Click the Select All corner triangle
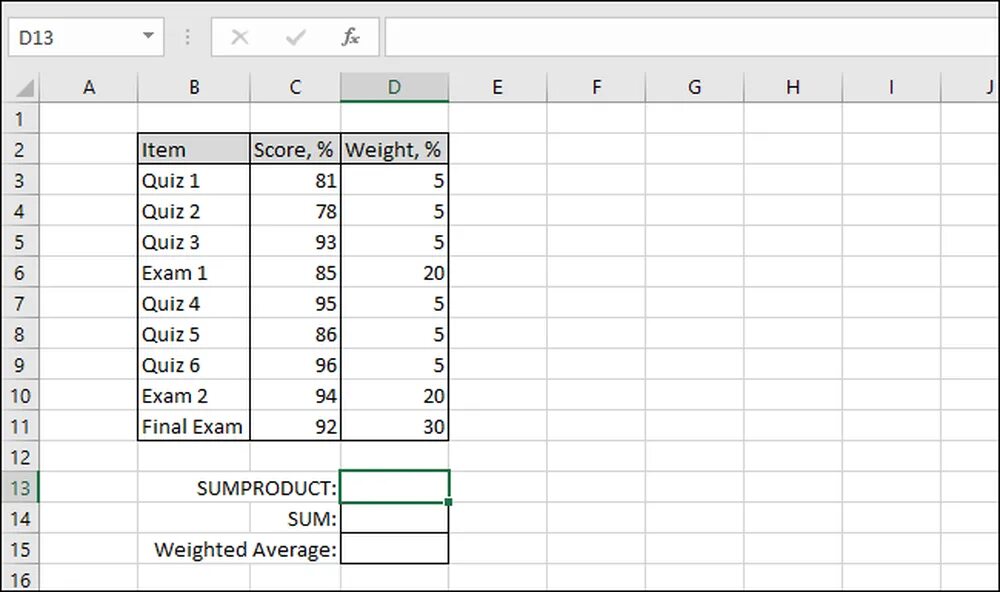 tap(24, 87)
